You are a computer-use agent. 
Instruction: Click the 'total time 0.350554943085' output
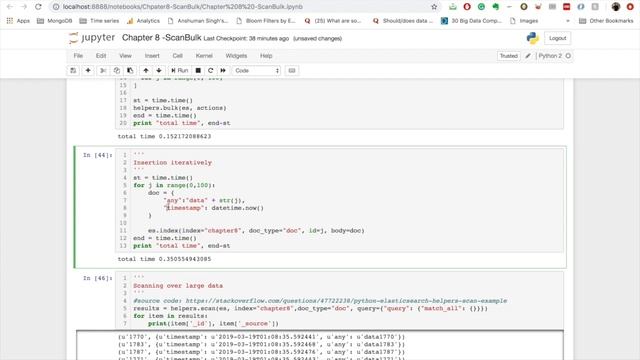(164, 259)
